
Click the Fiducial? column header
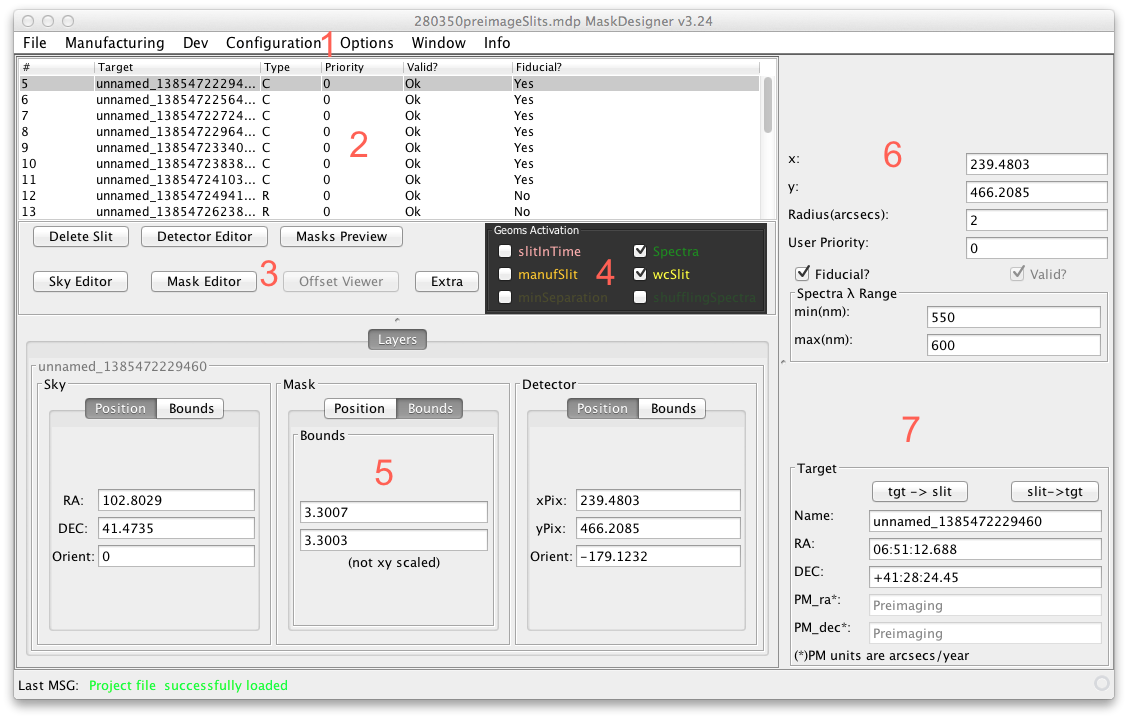(x=636, y=67)
